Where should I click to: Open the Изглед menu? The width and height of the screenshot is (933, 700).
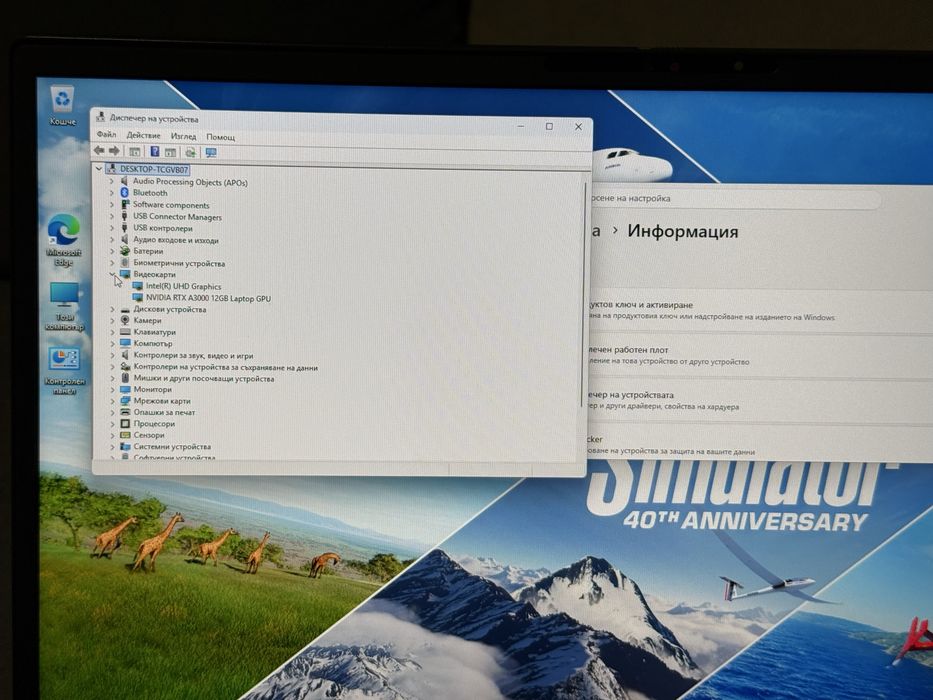click(x=183, y=136)
